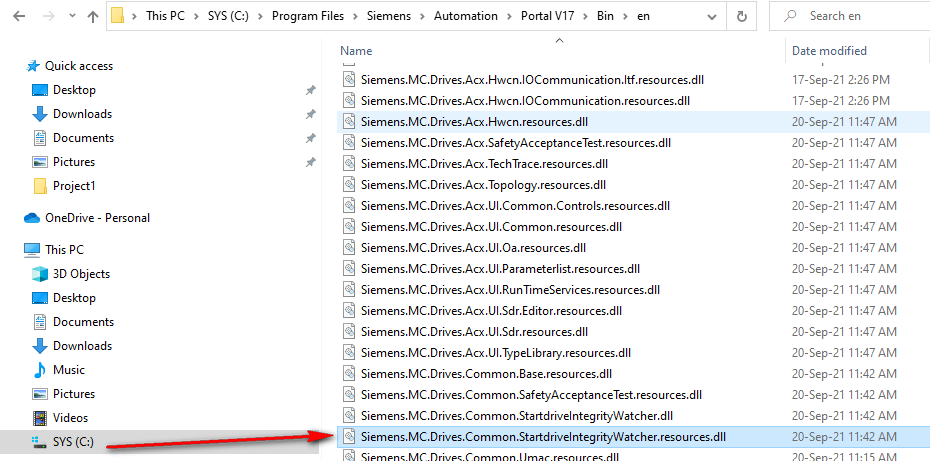Select Acx.Topology.resources.dll file
This screenshot has height=461, width=930.
tap(483, 185)
